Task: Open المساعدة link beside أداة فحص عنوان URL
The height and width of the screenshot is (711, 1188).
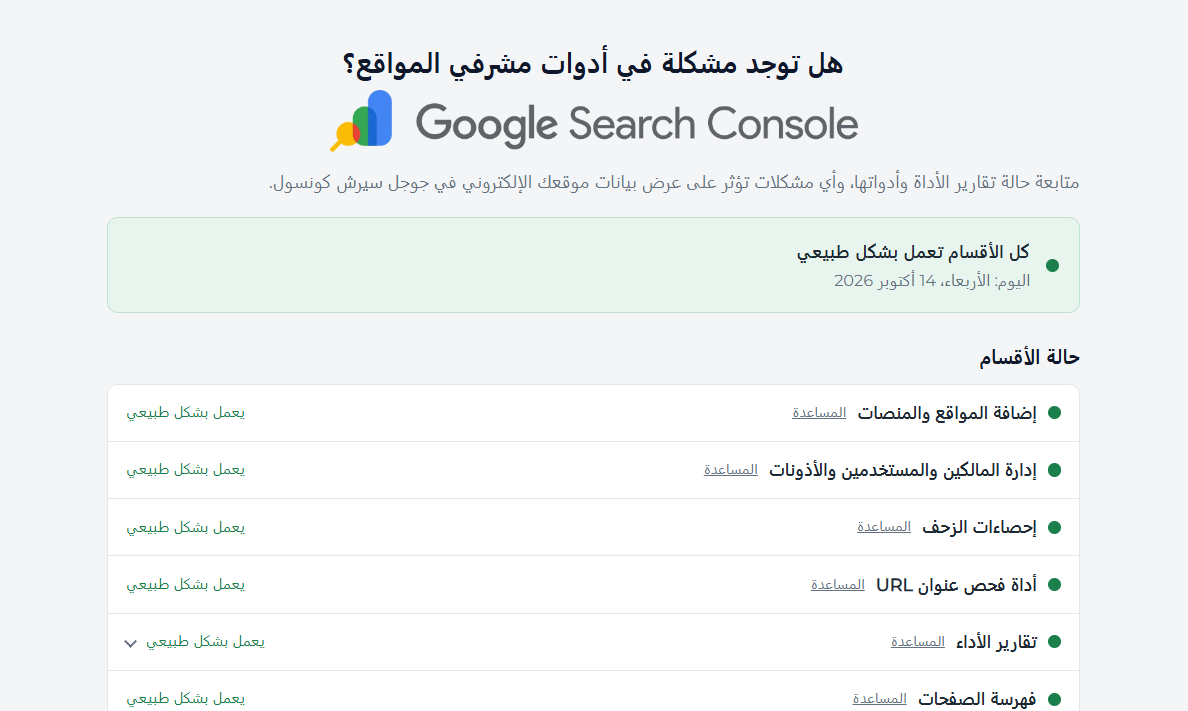Action: [x=837, y=584]
